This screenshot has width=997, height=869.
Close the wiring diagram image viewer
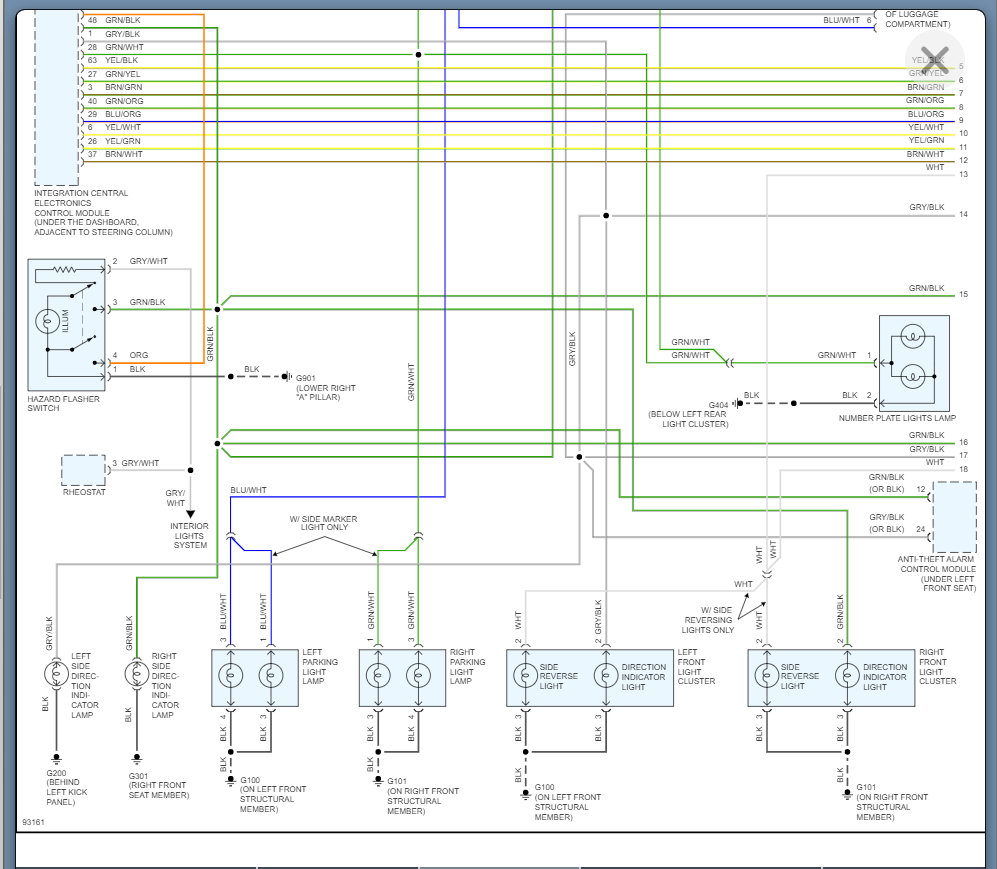(934, 57)
